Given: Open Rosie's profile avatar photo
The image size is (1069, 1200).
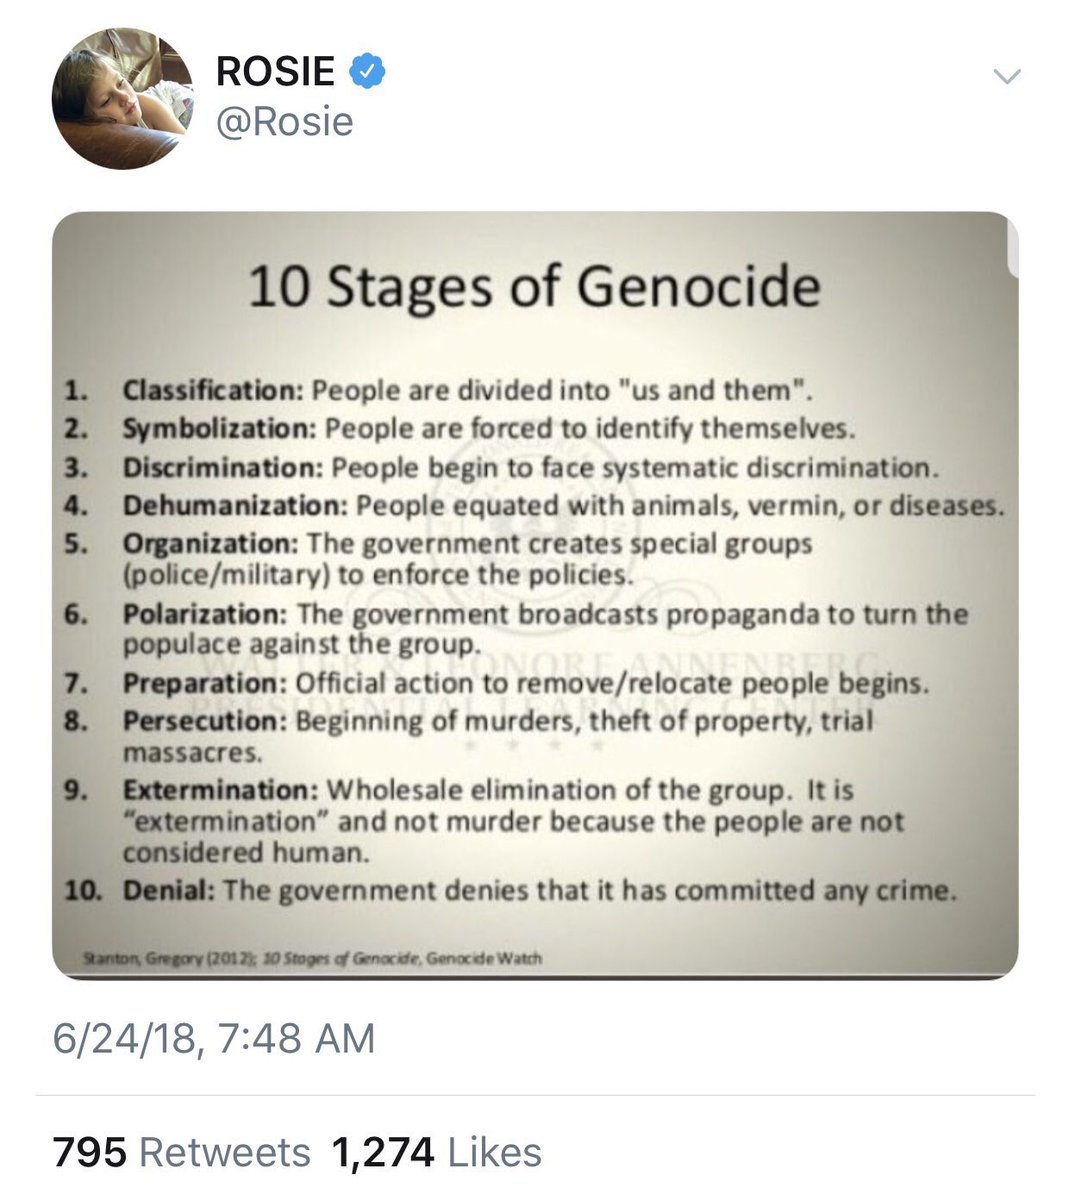Looking at the screenshot, I should 122,98.
